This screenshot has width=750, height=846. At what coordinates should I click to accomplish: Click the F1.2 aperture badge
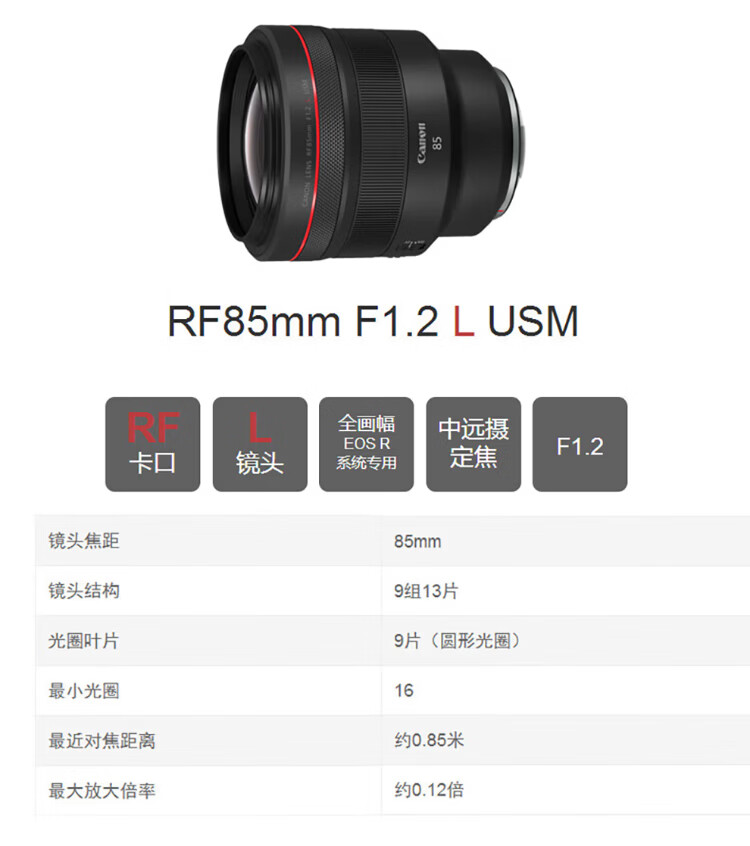[580, 444]
